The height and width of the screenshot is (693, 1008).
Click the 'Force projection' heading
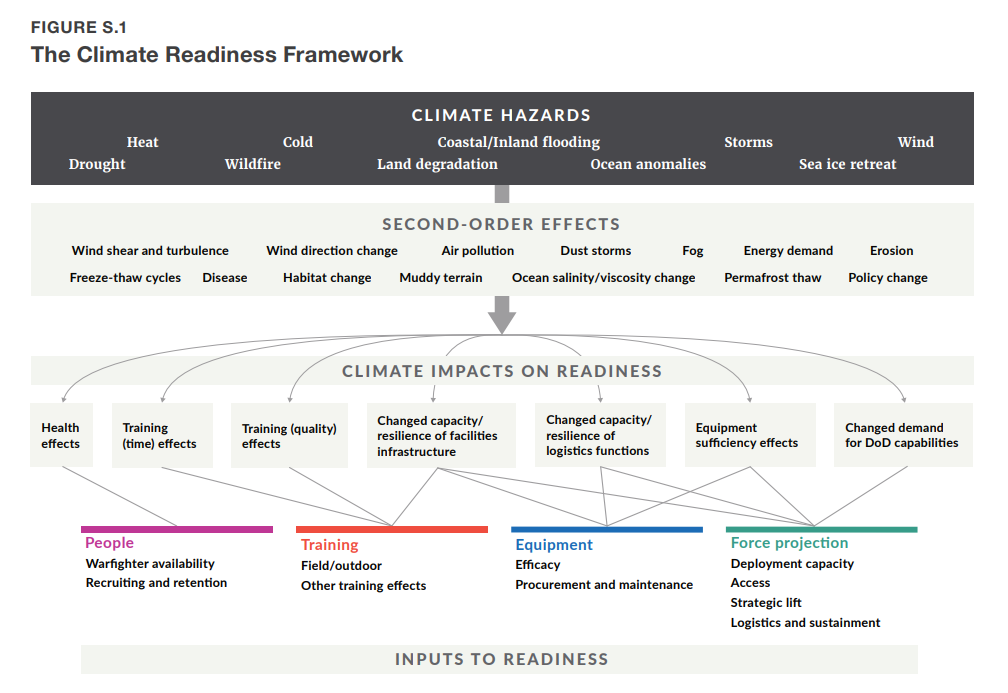(x=789, y=543)
